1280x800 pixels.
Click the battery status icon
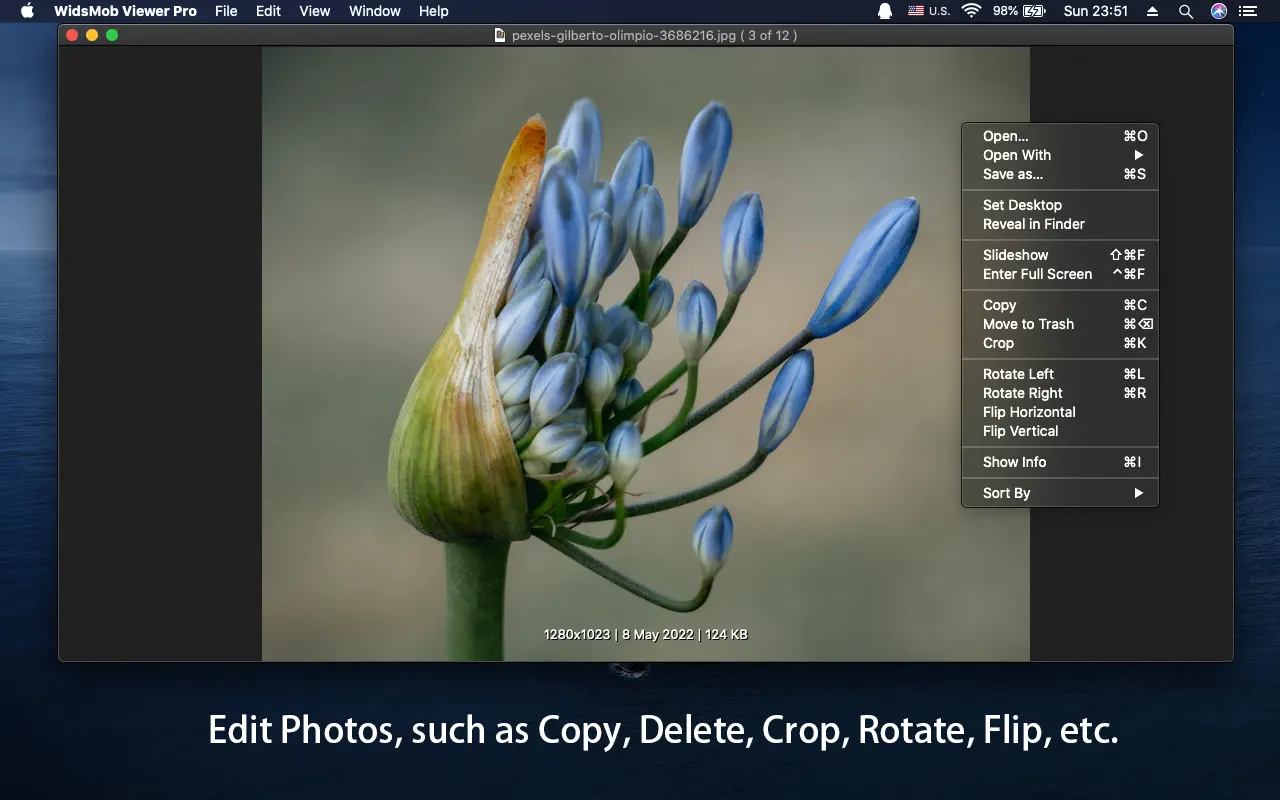click(1034, 11)
